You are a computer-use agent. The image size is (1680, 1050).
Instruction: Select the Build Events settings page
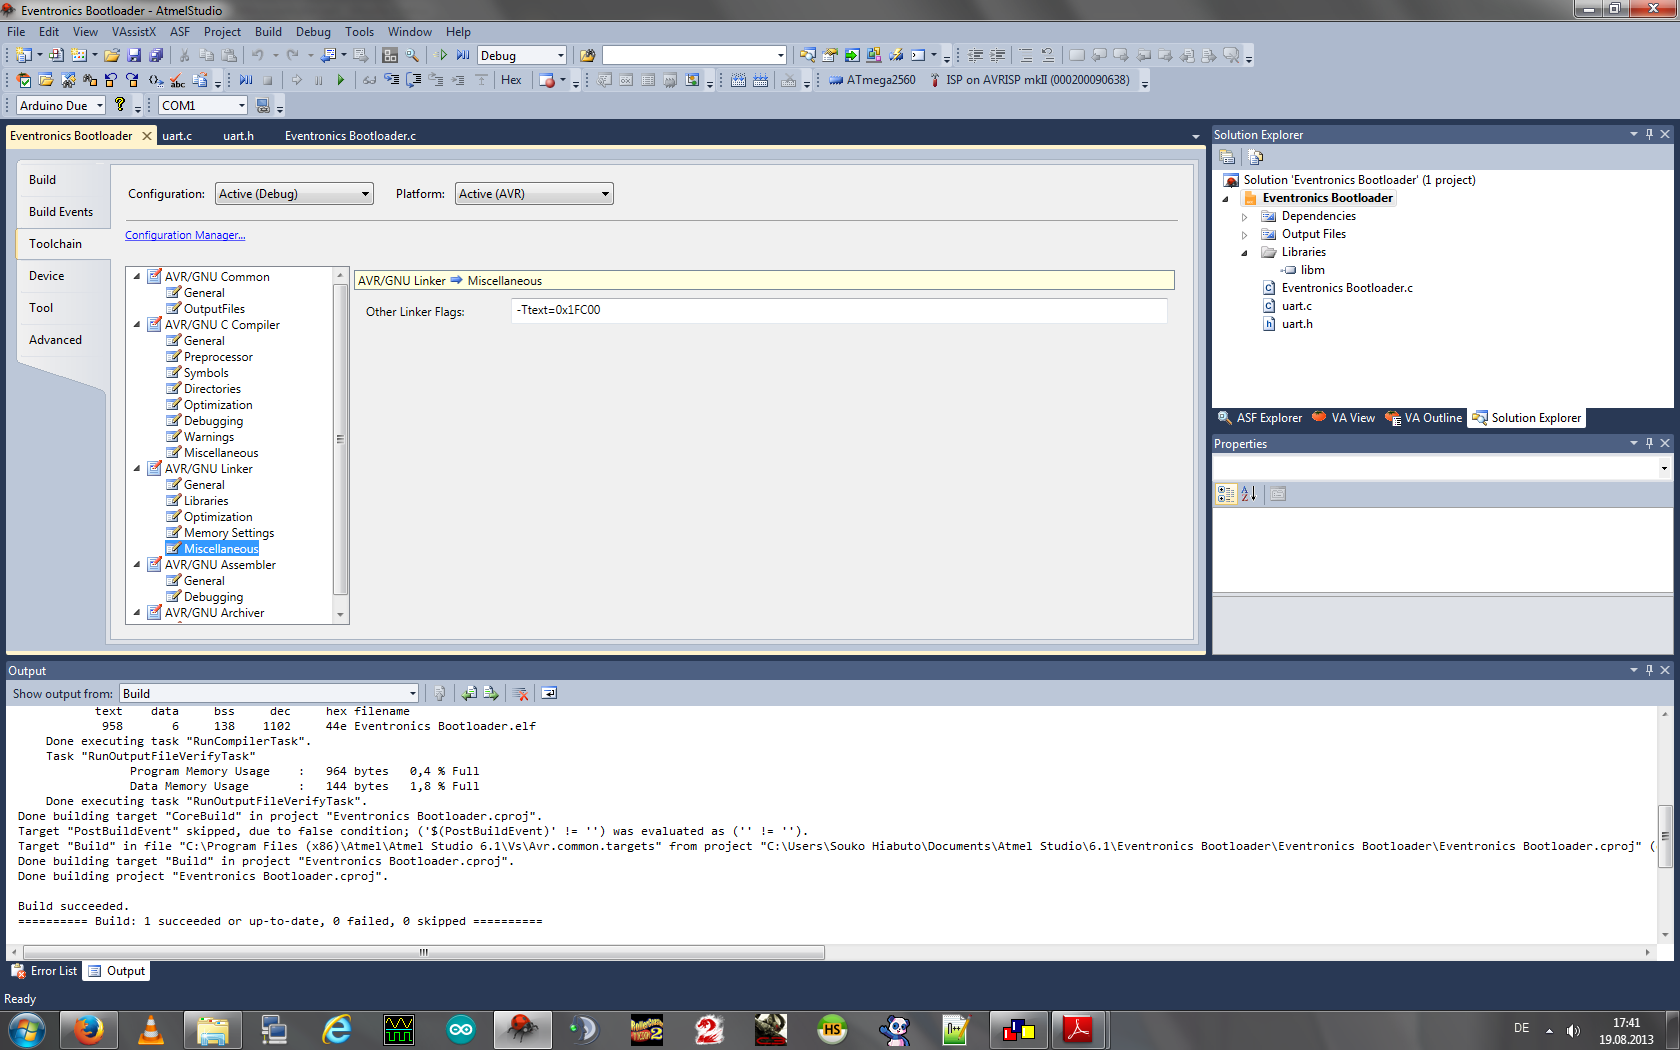(61, 212)
